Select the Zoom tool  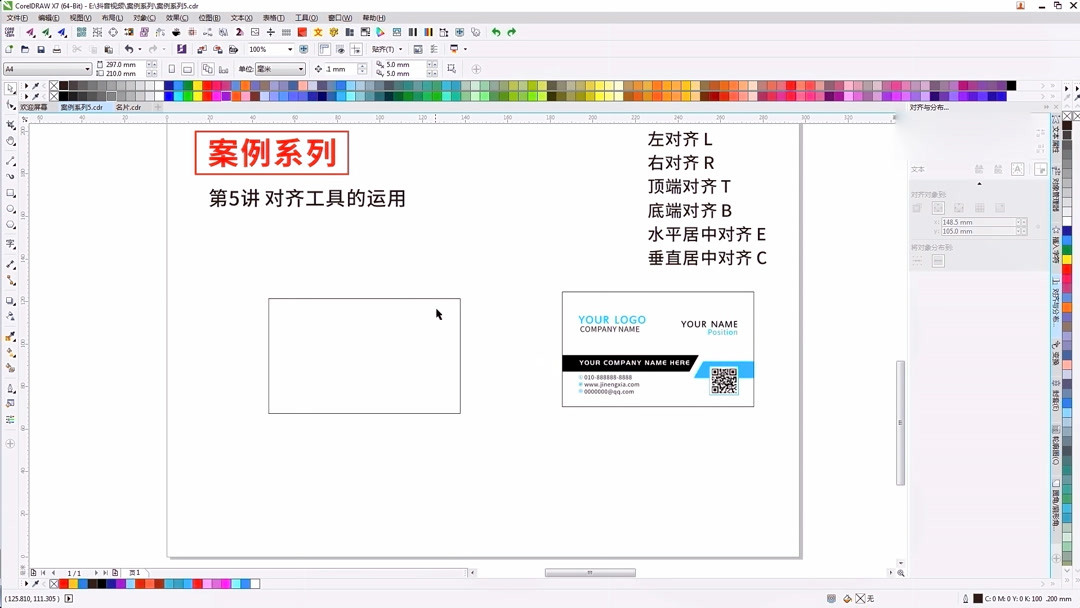click(x=12, y=140)
